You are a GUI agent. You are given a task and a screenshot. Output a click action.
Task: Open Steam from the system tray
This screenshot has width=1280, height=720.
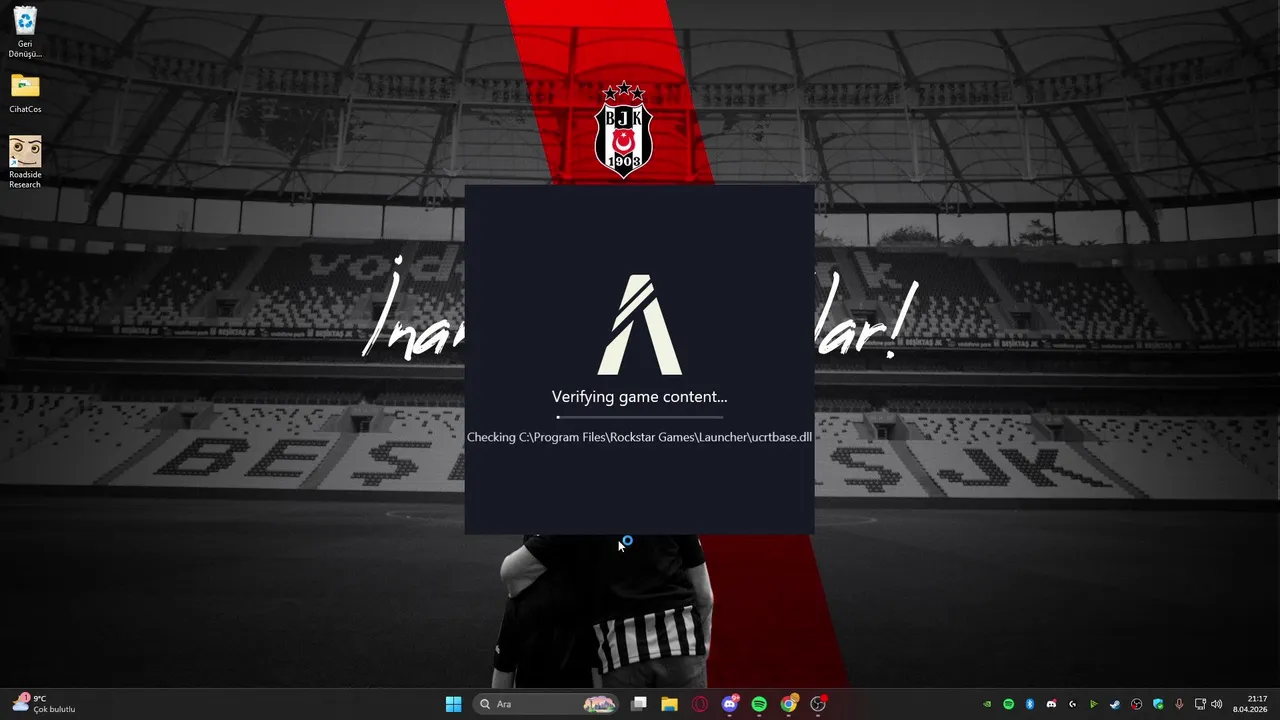coord(1115,704)
